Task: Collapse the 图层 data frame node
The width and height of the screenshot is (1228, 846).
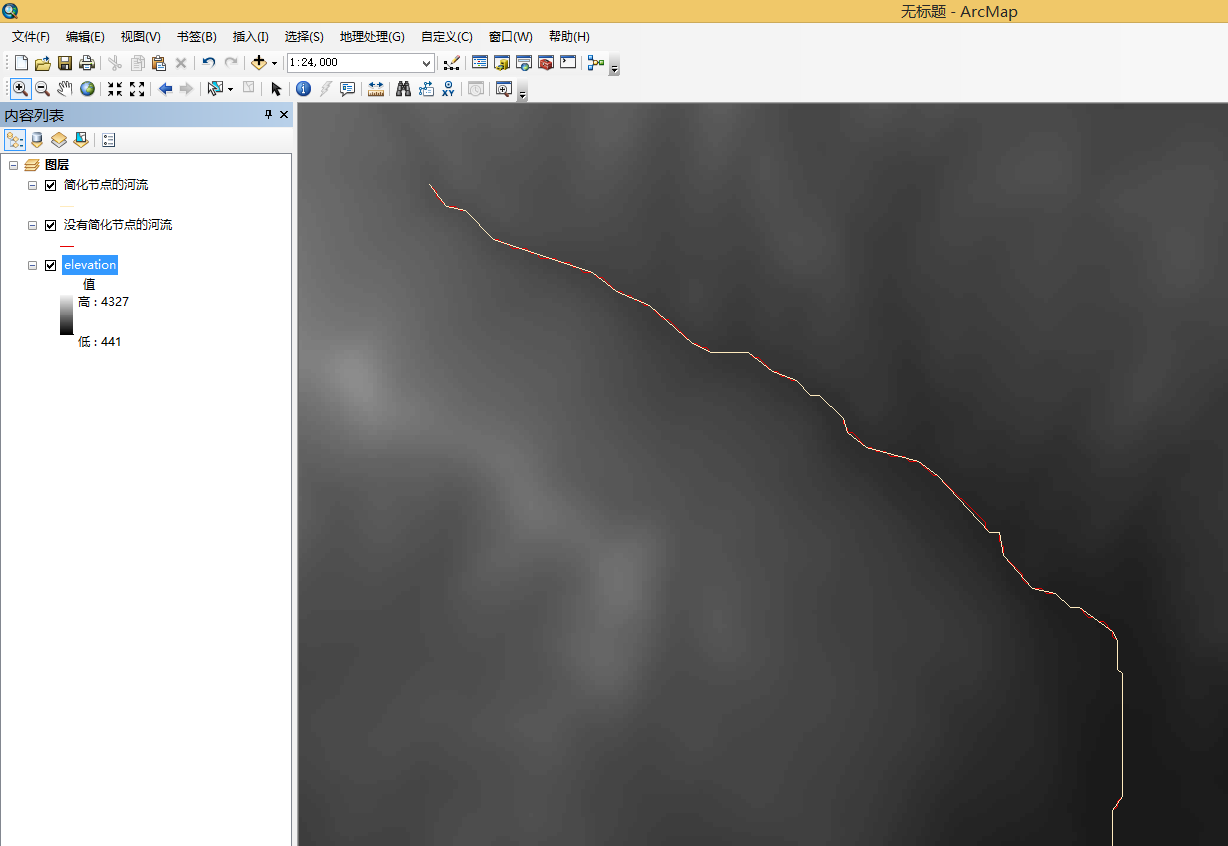Action: tap(13, 165)
